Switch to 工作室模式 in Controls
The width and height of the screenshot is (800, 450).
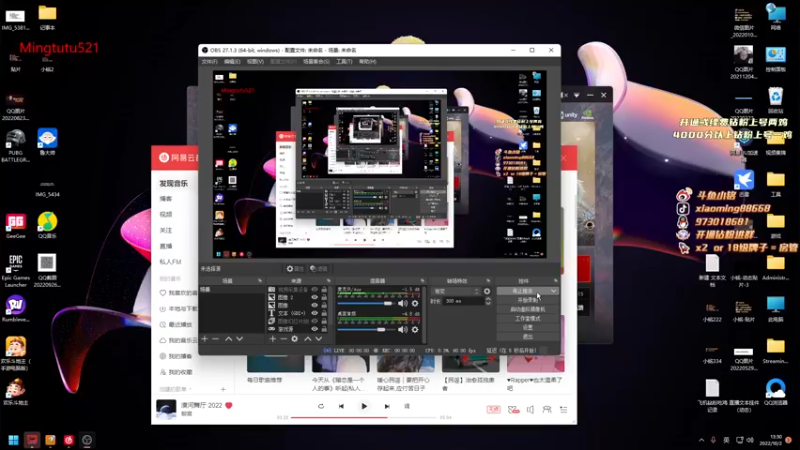[x=528, y=318]
